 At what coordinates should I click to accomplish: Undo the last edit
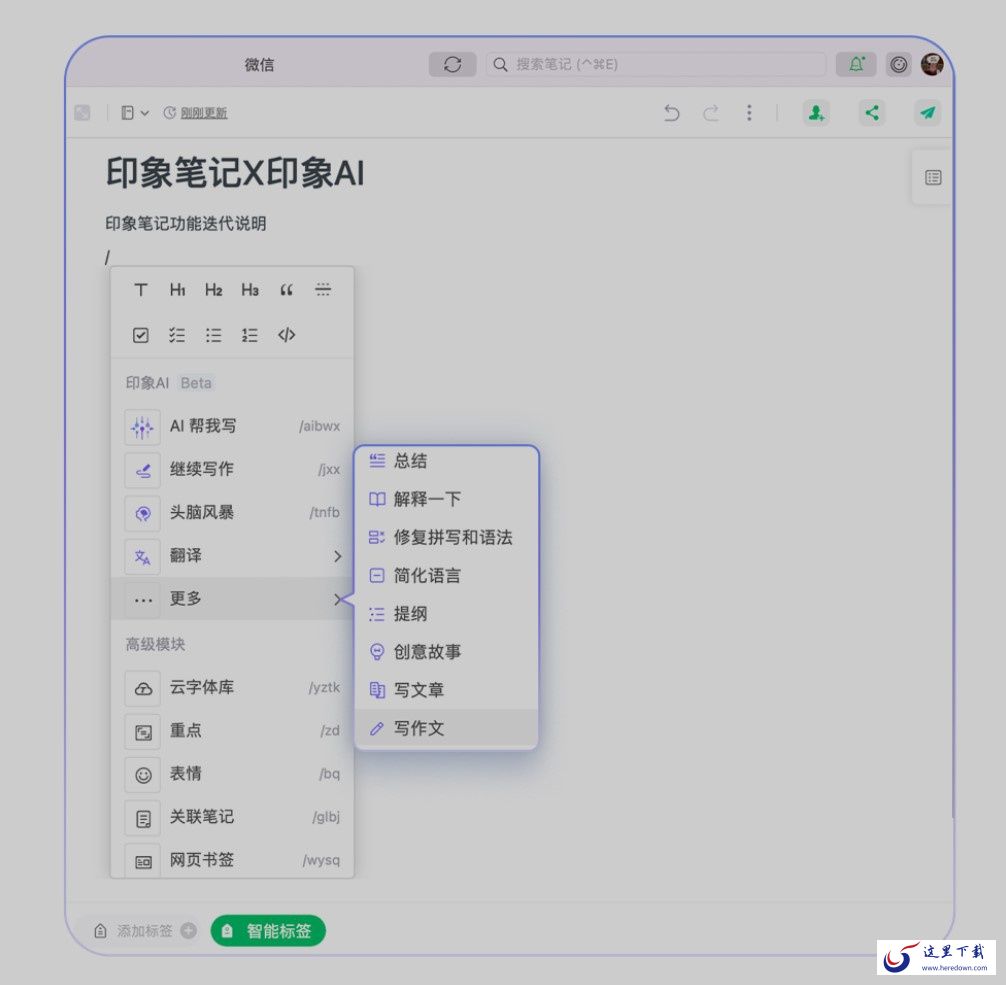pyautogui.click(x=671, y=113)
